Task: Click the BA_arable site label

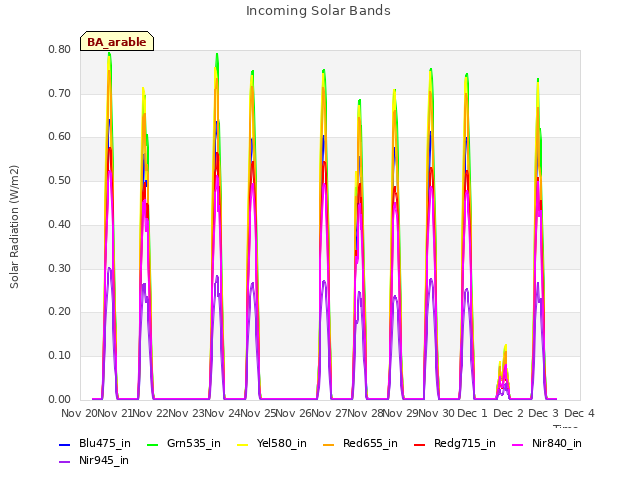Action: 117,42
